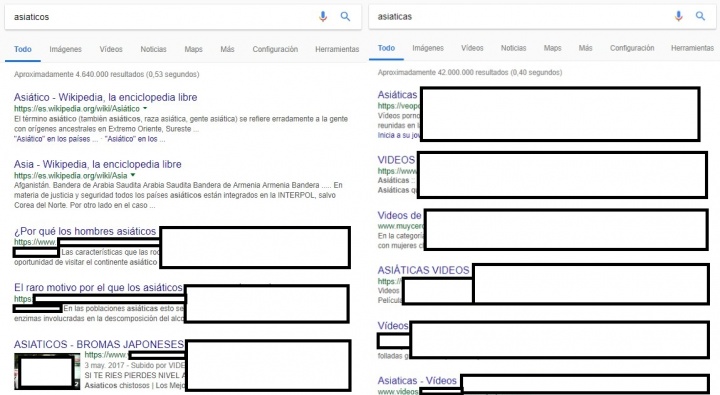Click '"Asiático" en los países ...' sitelink
Viewport: 720px width, 395px height.
pyautogui.click(x=56, y=139)
